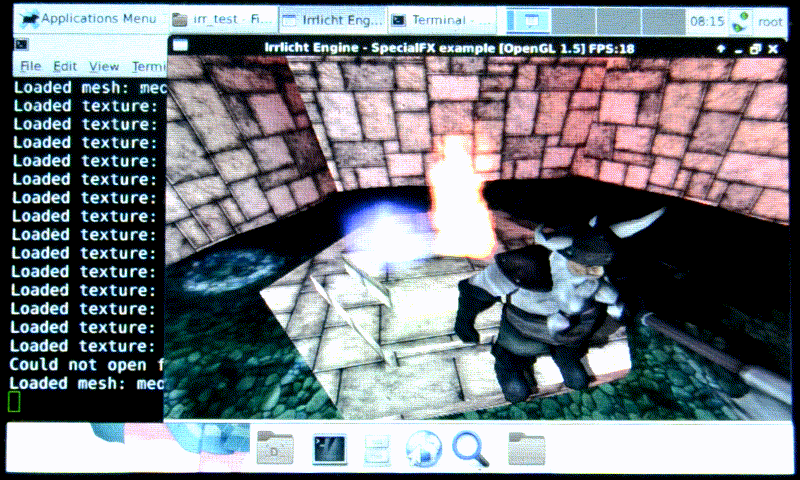Image resolution: width=800 pixels, height=480 pixels.
Task: Open the View menu in Terminal
Action: coord(104,67)
